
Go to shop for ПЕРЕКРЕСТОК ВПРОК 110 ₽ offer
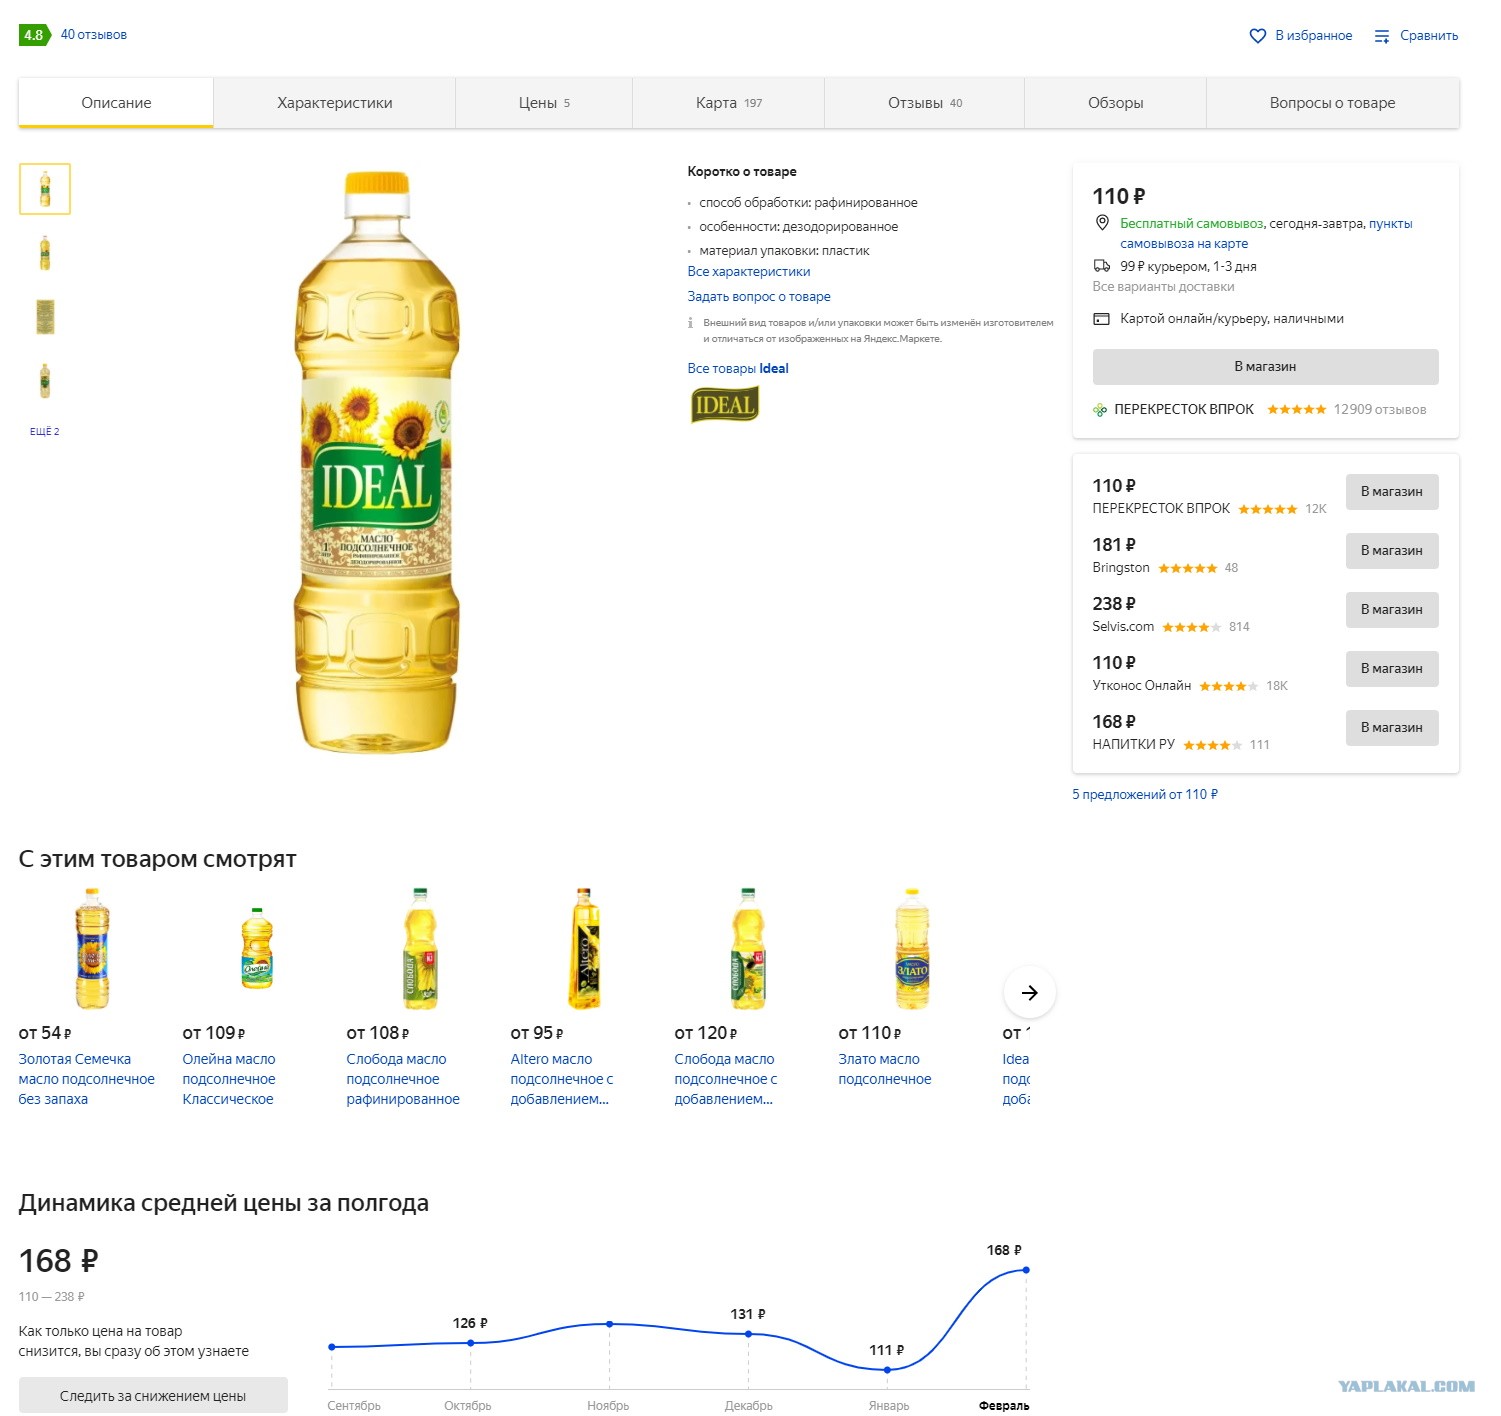pyautogui.click(x=1392, y=492)
